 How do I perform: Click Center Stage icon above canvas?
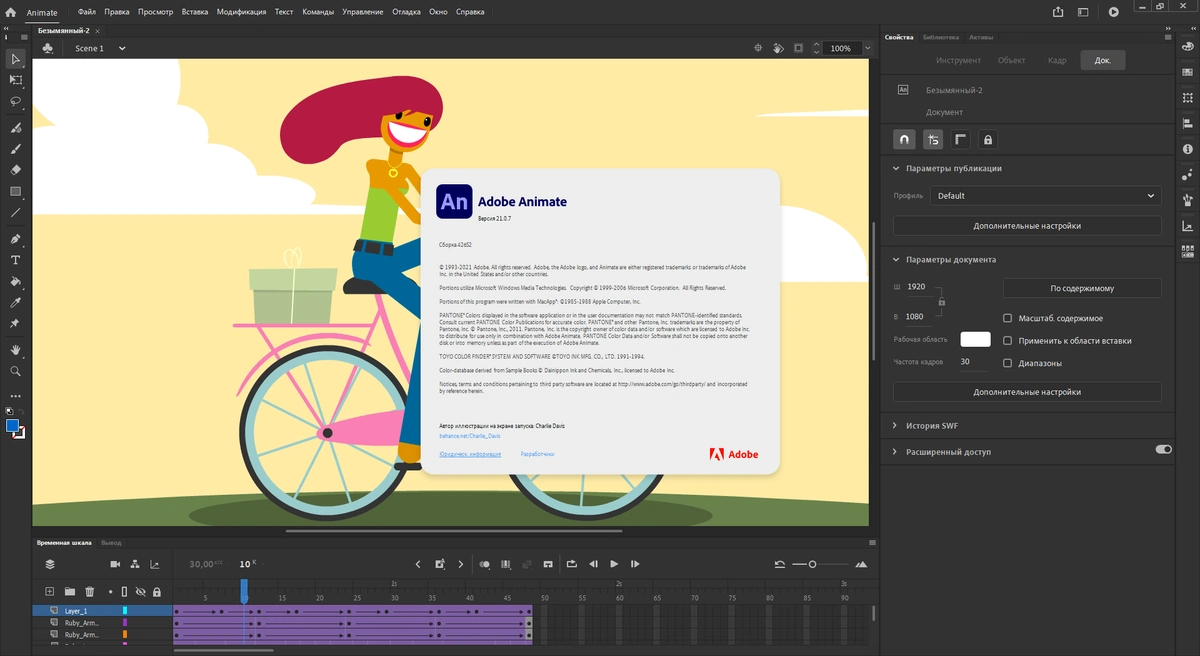(x=757, y=48)
